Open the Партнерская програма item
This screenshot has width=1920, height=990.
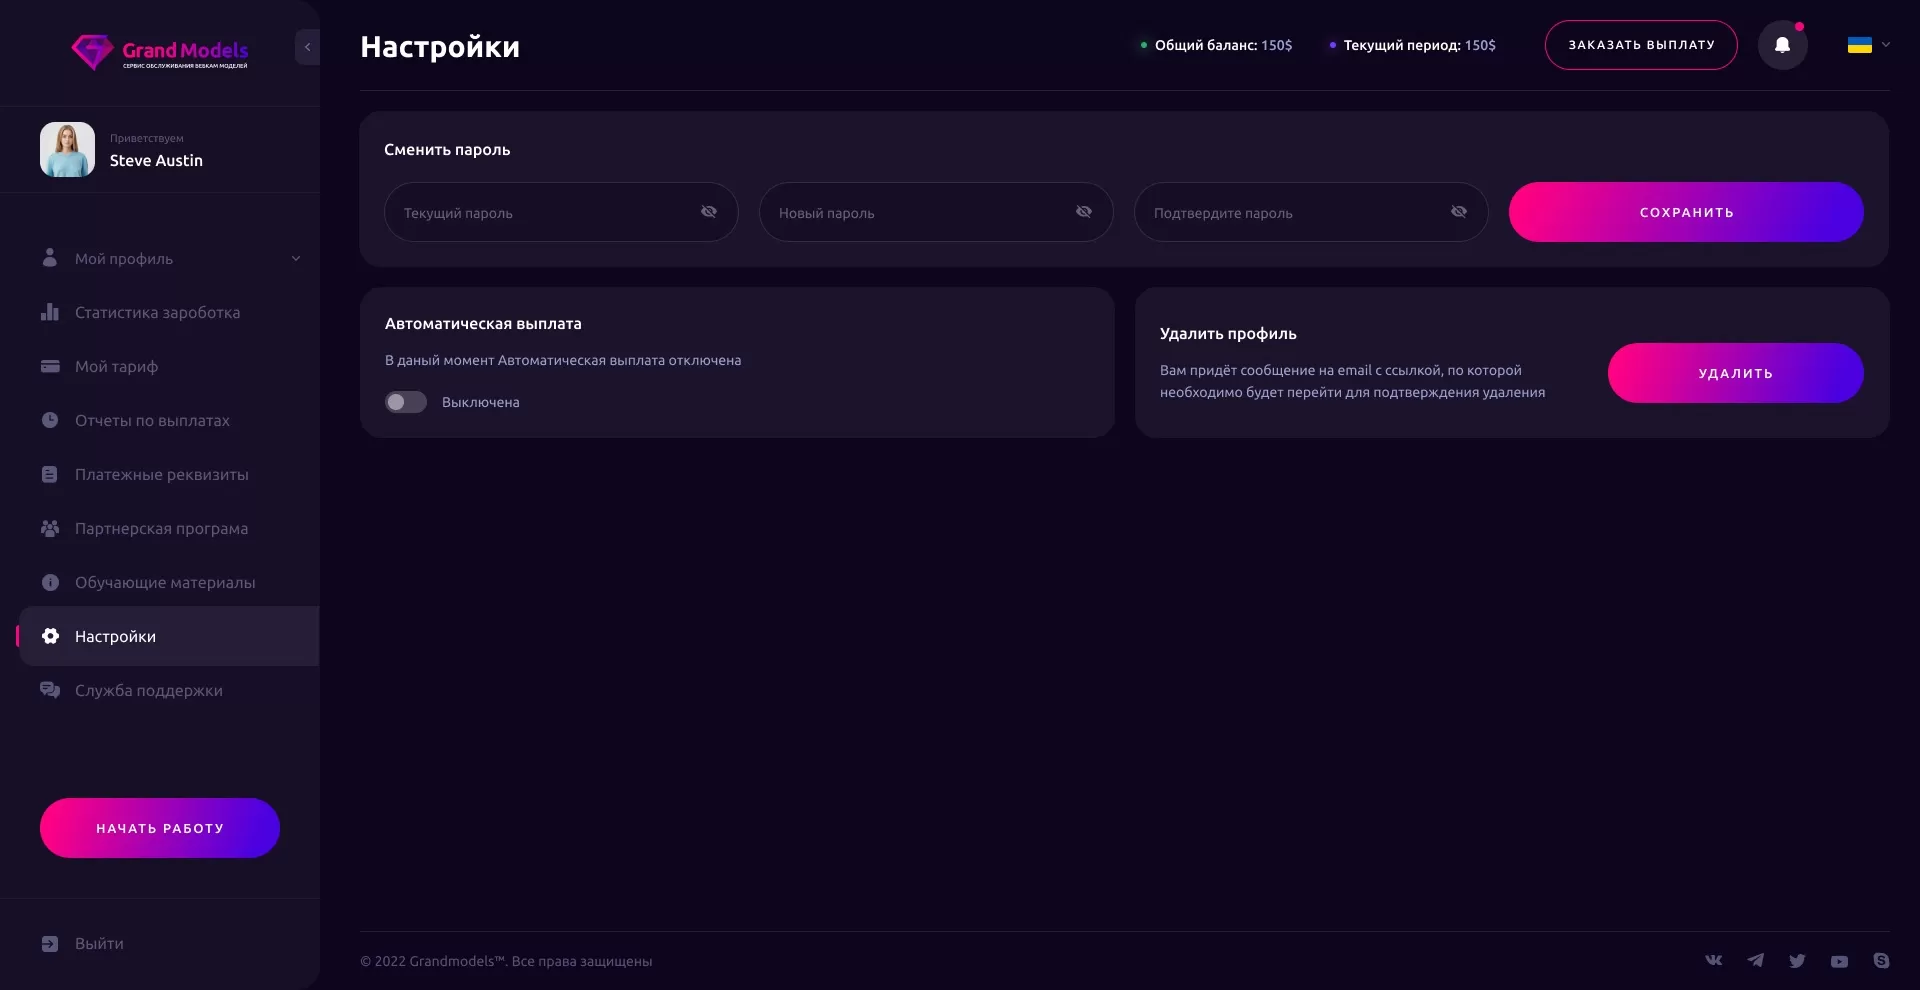pyautogui.click(x=161, y=529)
